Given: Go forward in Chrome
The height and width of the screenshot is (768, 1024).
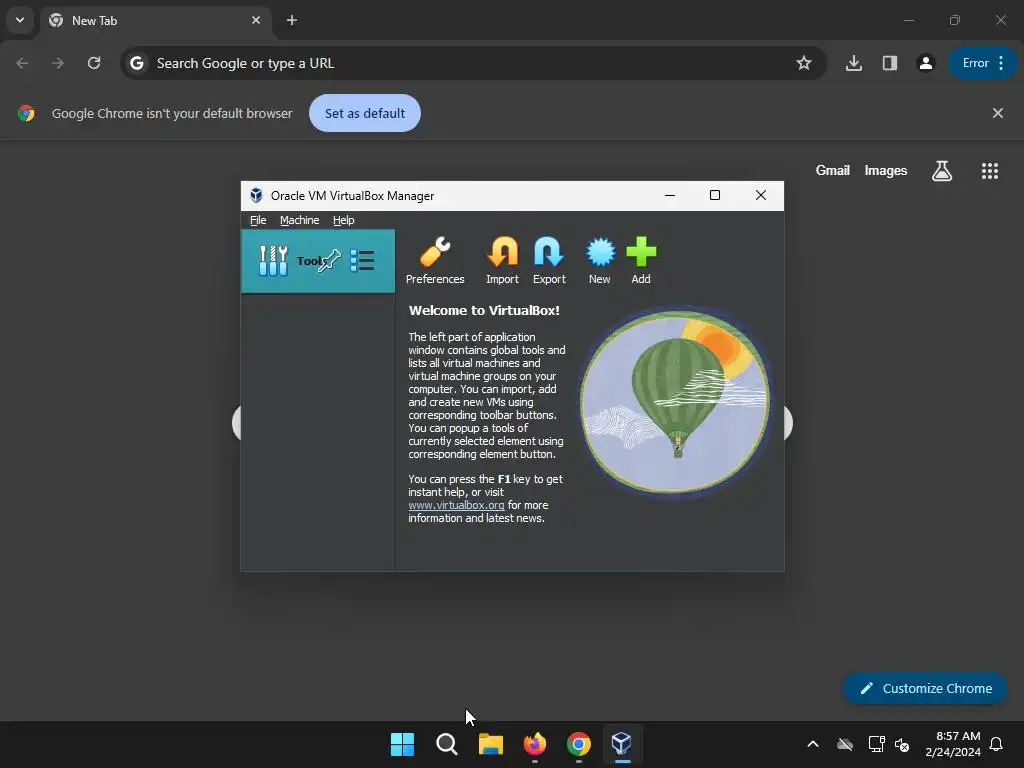Looking at the screenshot, I should (x=58, y=63).
